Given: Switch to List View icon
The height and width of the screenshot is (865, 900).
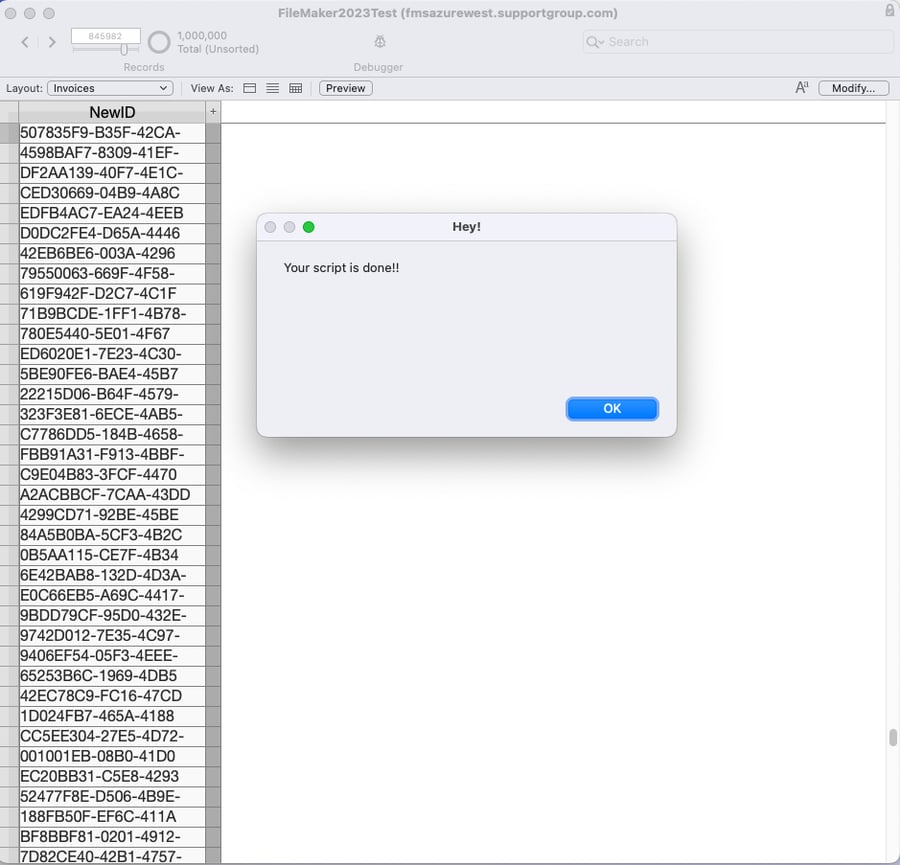Looking at the screenshot, I should click(x=272, y=88).
